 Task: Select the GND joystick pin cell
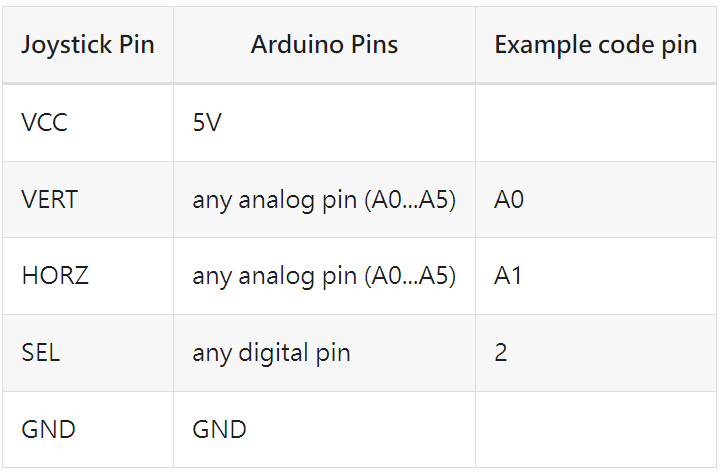point(88,430)
